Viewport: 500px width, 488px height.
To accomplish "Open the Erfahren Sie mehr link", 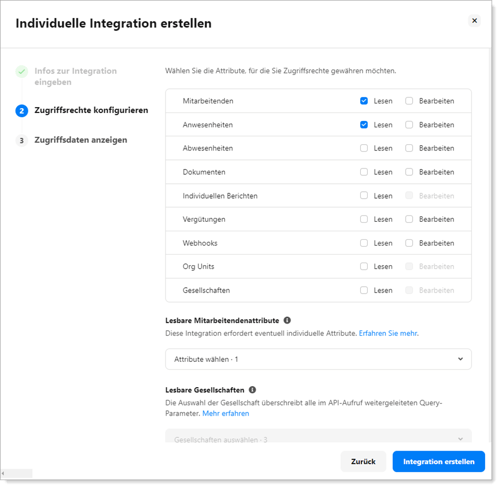I will pyautogui.click(x=389, y=333).
